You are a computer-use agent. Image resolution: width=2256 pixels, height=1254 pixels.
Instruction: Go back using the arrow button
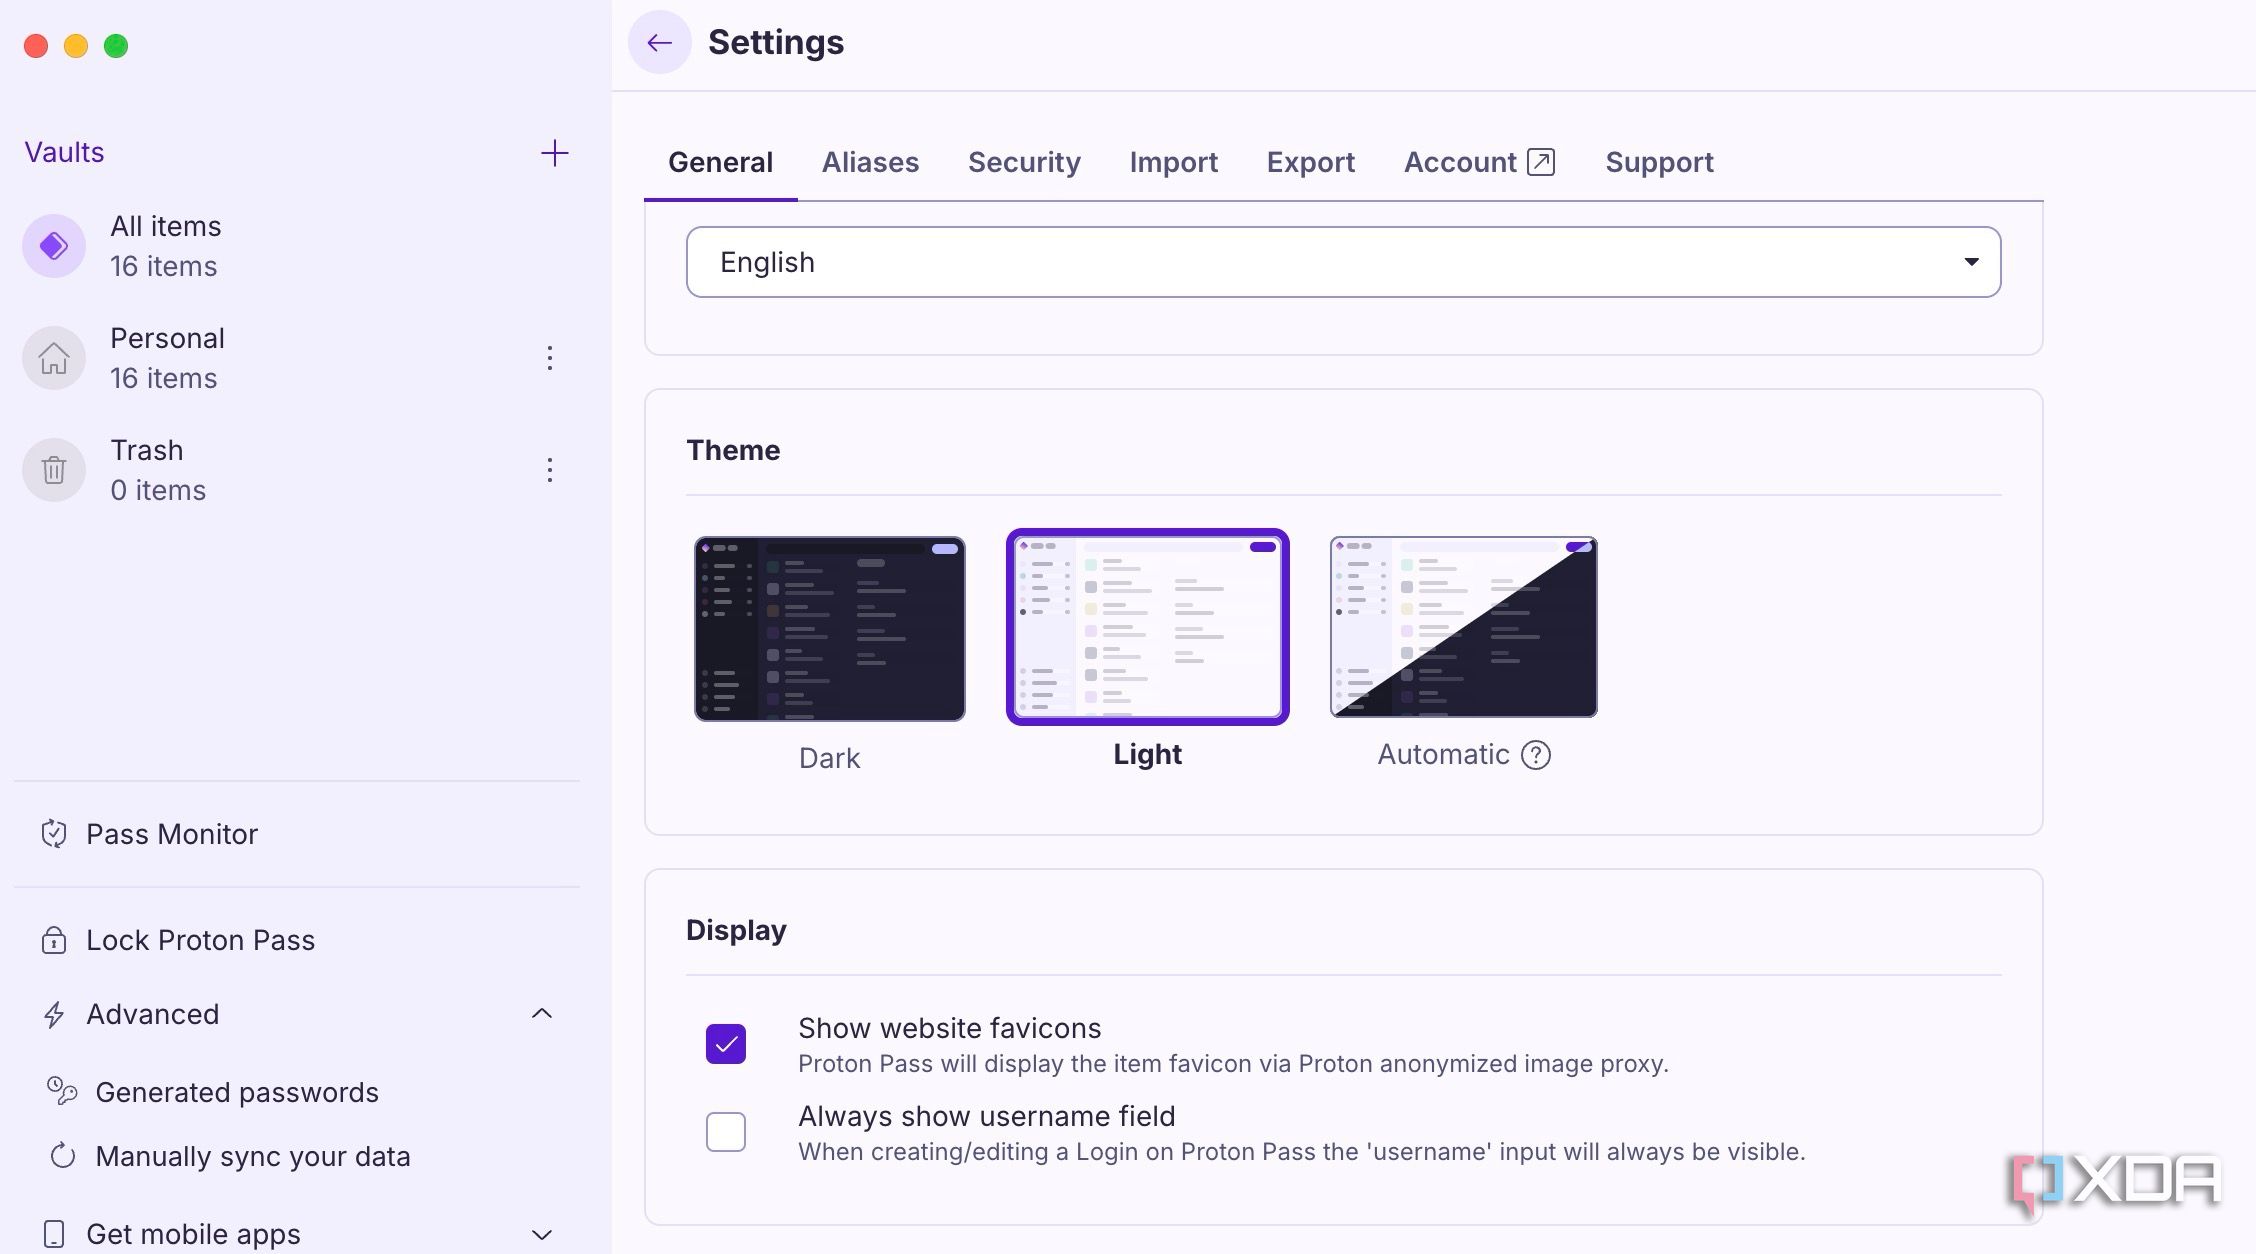[x=659, y=42]
